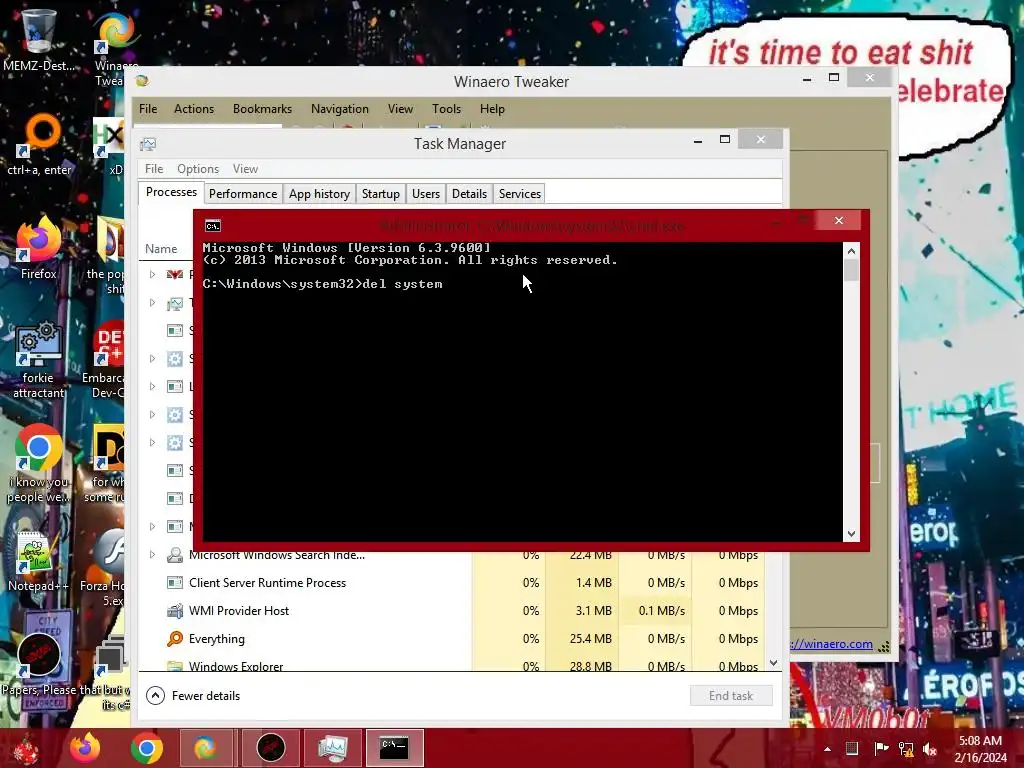Switch to Command Prompt on the taskbar
Screen dimensions: 1024x768
(x=394, y=748)
